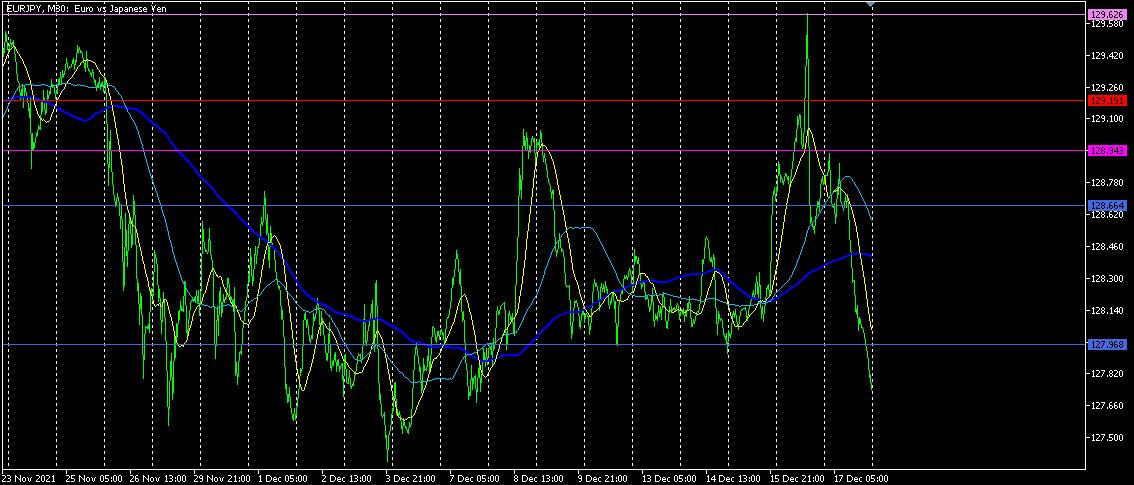This screenshot has height=485, width=1134.
Task: Click the 128.460 price axis value
Action: pyautogui.click(x=1107, y=247)
